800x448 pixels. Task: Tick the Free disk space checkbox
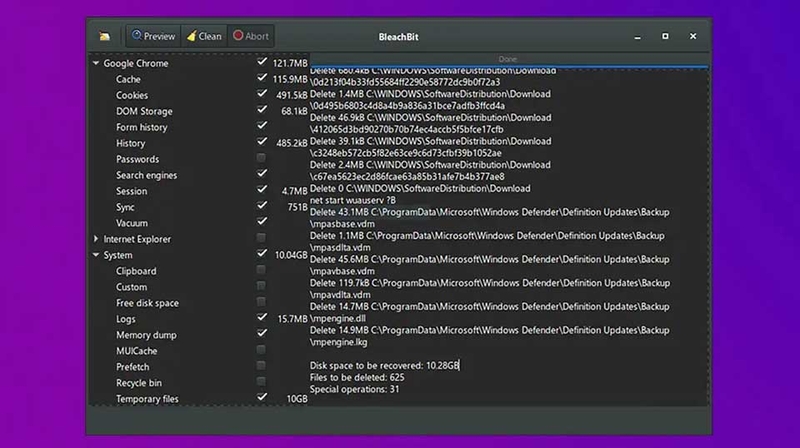[261, 302]
